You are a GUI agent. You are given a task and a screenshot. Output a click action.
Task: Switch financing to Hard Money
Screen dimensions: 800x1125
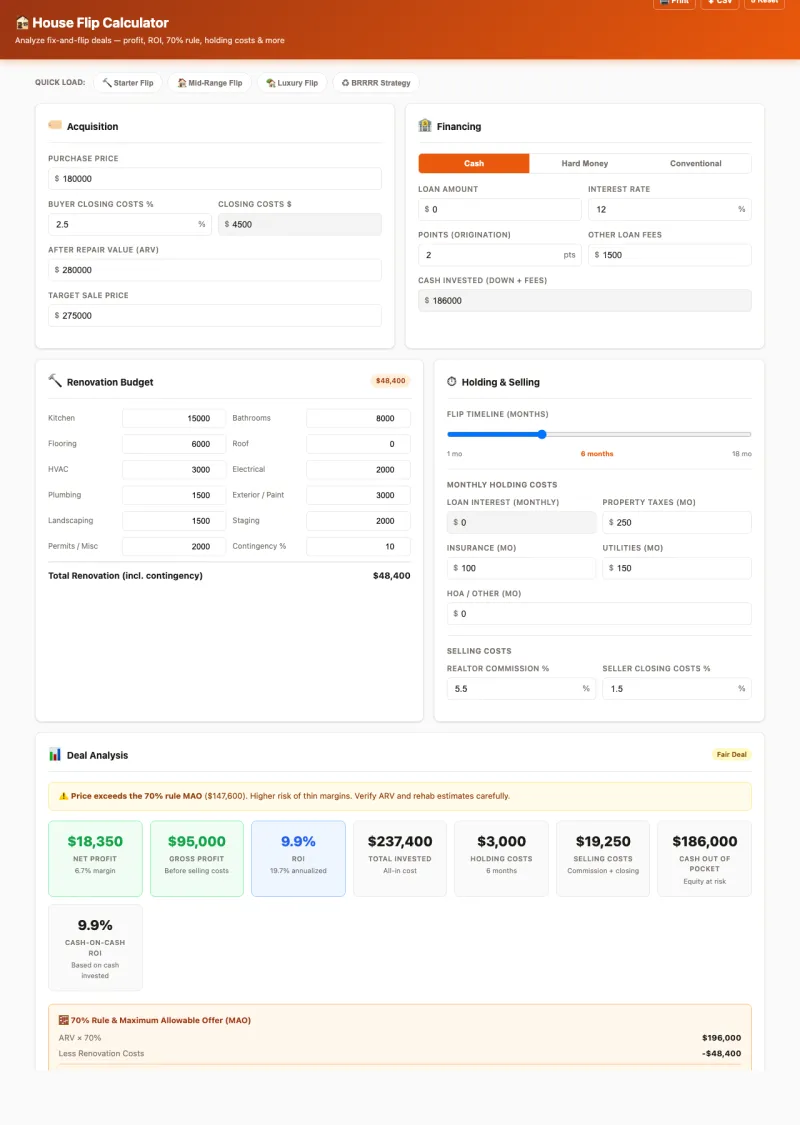584,163
